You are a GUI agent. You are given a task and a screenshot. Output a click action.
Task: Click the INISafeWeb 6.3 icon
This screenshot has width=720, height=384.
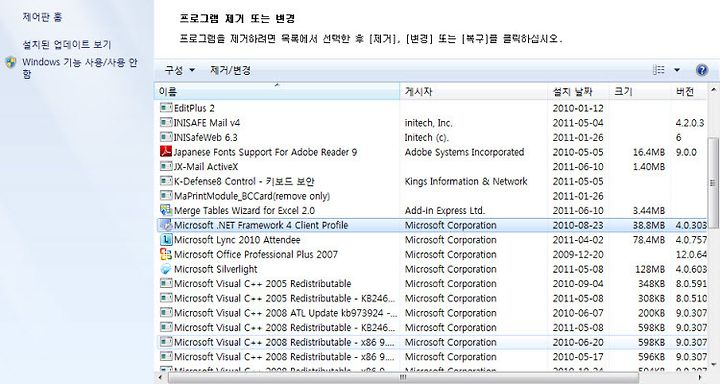(x=166, y=137)
